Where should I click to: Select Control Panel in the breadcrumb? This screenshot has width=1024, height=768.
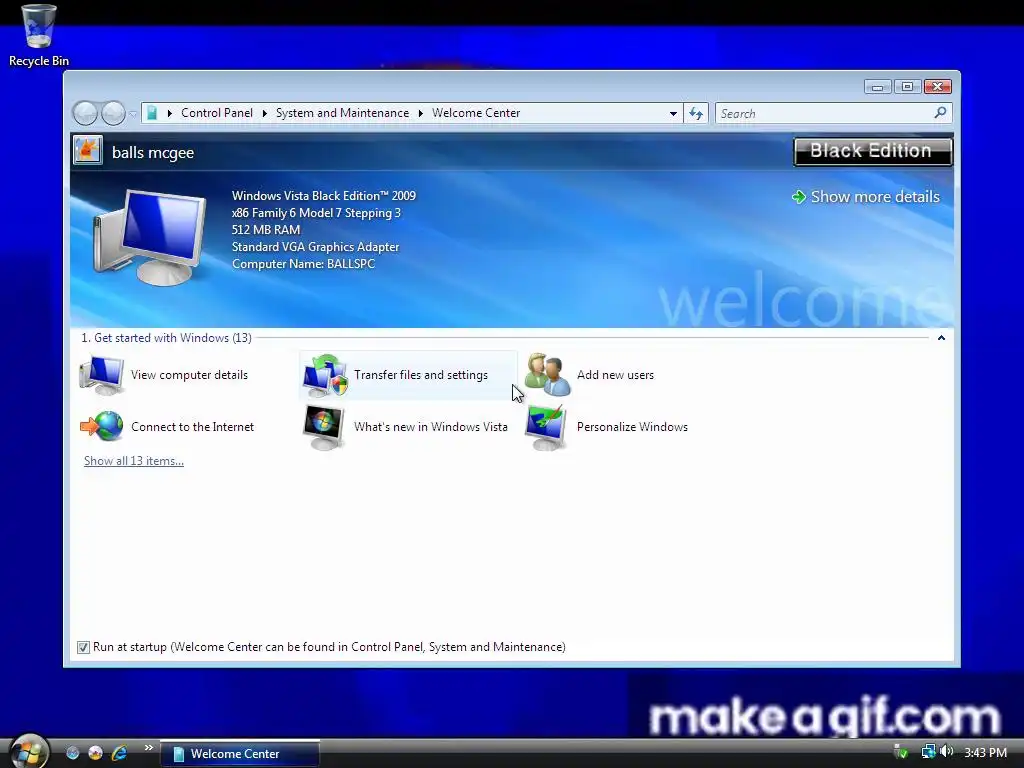coord(216,113)
